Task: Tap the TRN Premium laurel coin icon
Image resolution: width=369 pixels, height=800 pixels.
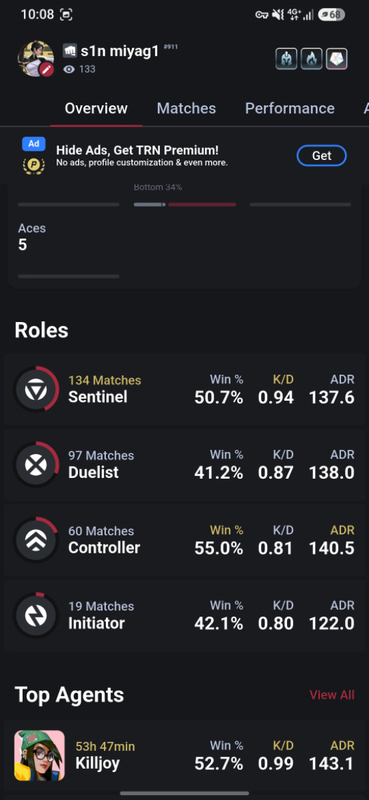Action: click(33, 166)
